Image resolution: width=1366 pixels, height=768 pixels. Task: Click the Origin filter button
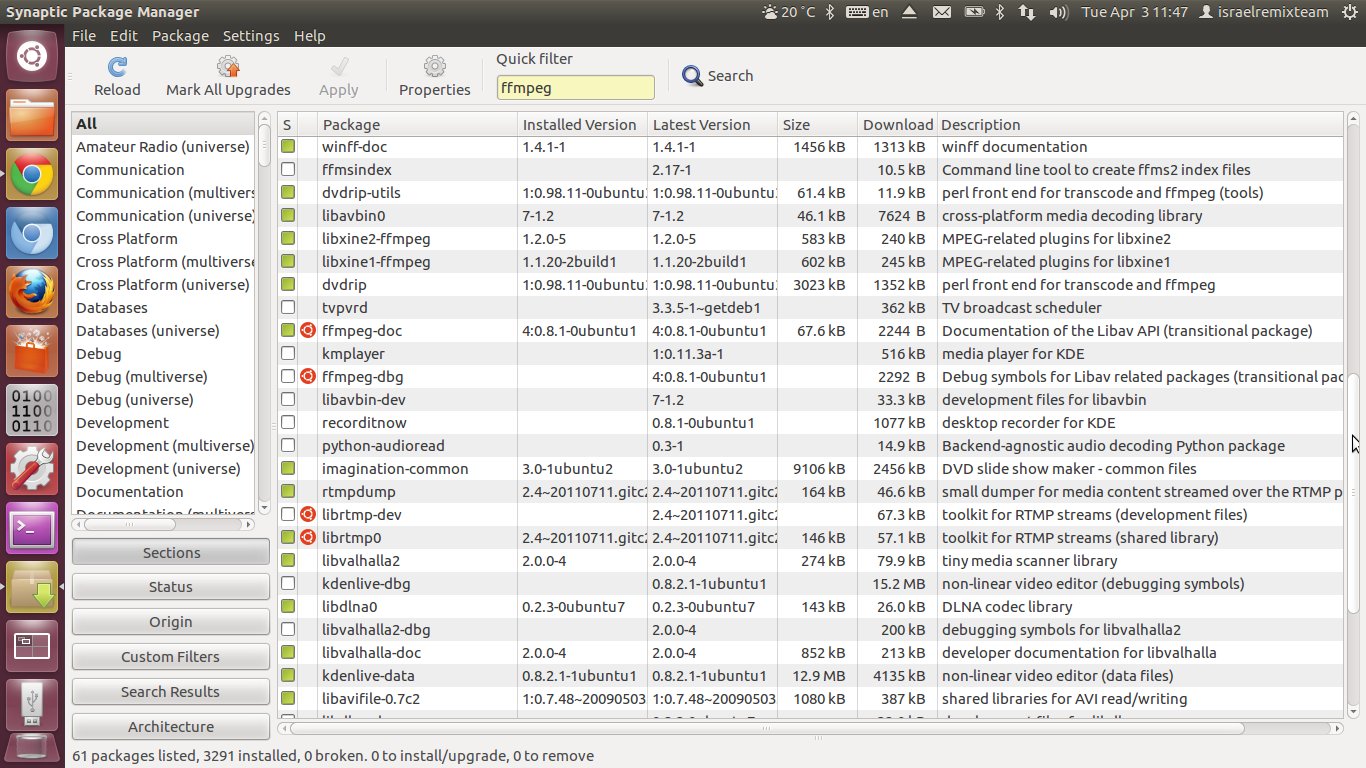(171, 622)
